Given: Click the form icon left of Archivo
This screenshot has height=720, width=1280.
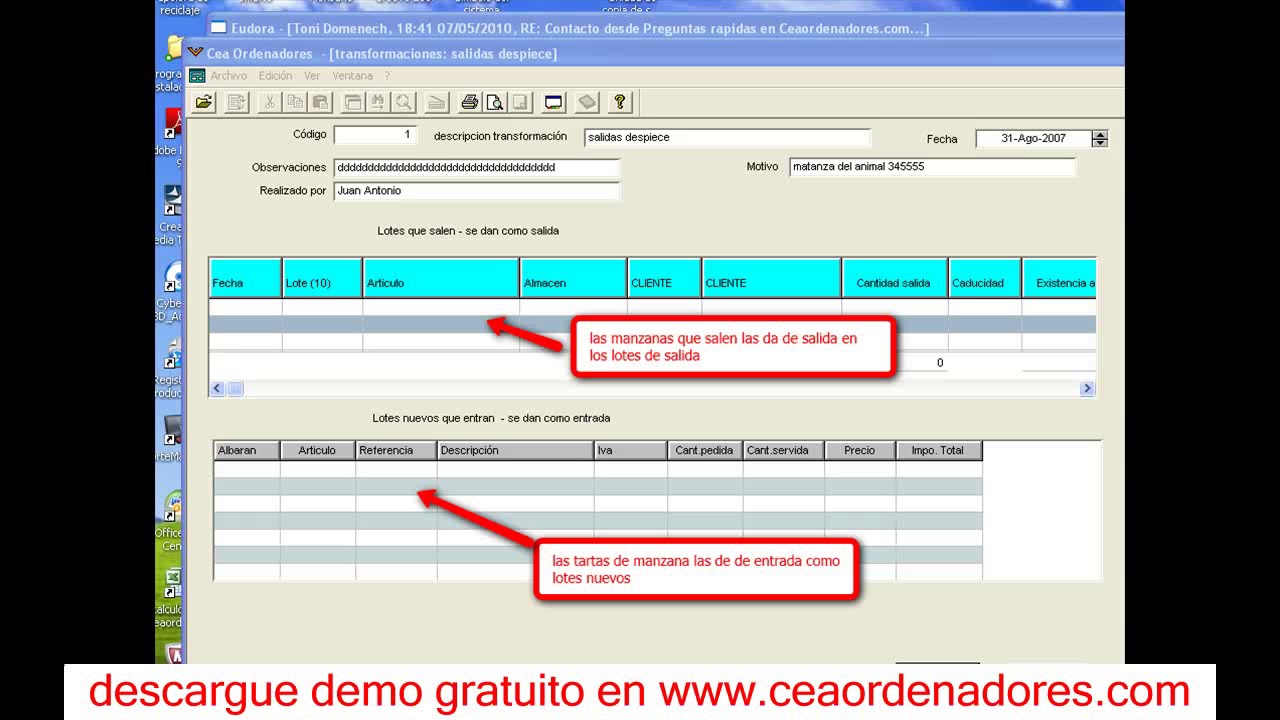Looking at the screenshot, I should pyautogui.click(x=197, y=76).
